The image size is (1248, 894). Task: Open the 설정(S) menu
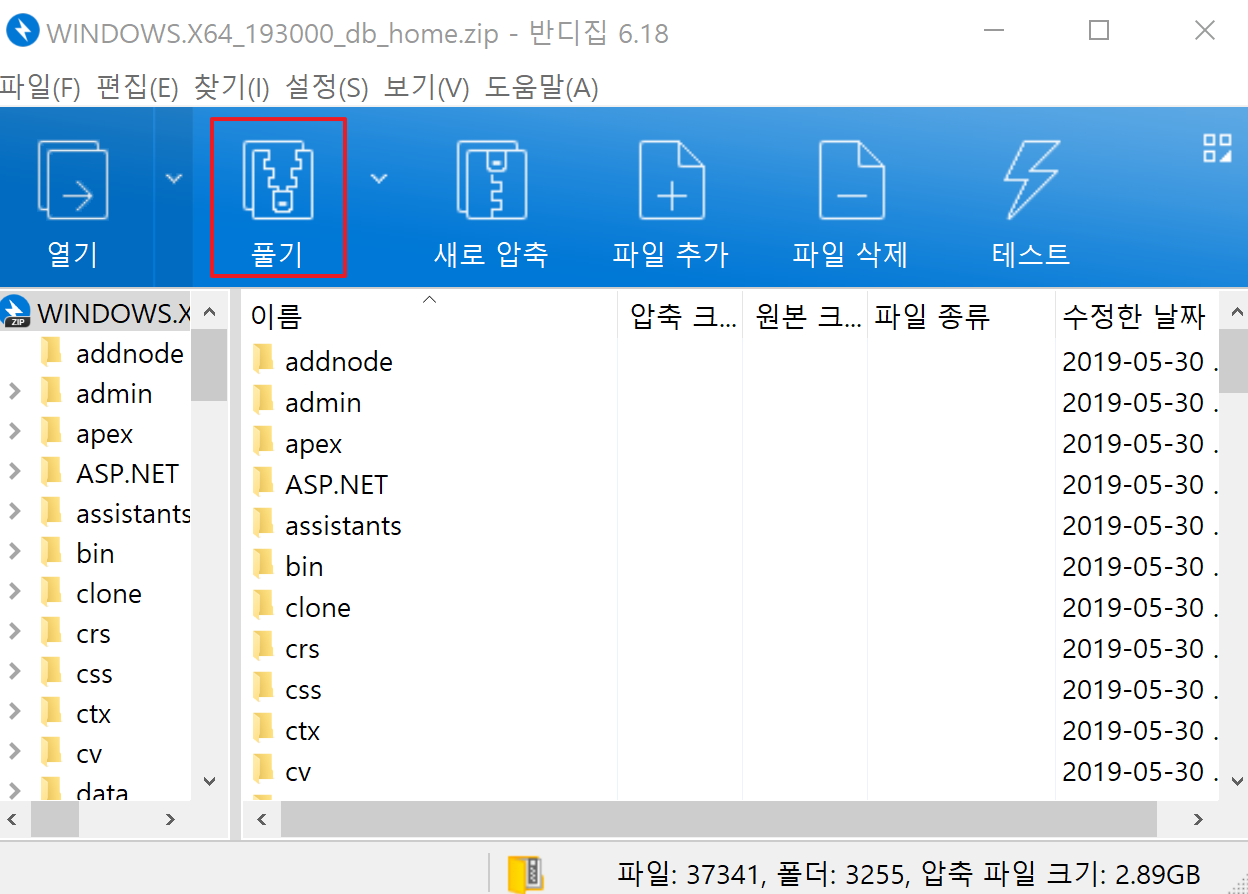click(327, 88)
